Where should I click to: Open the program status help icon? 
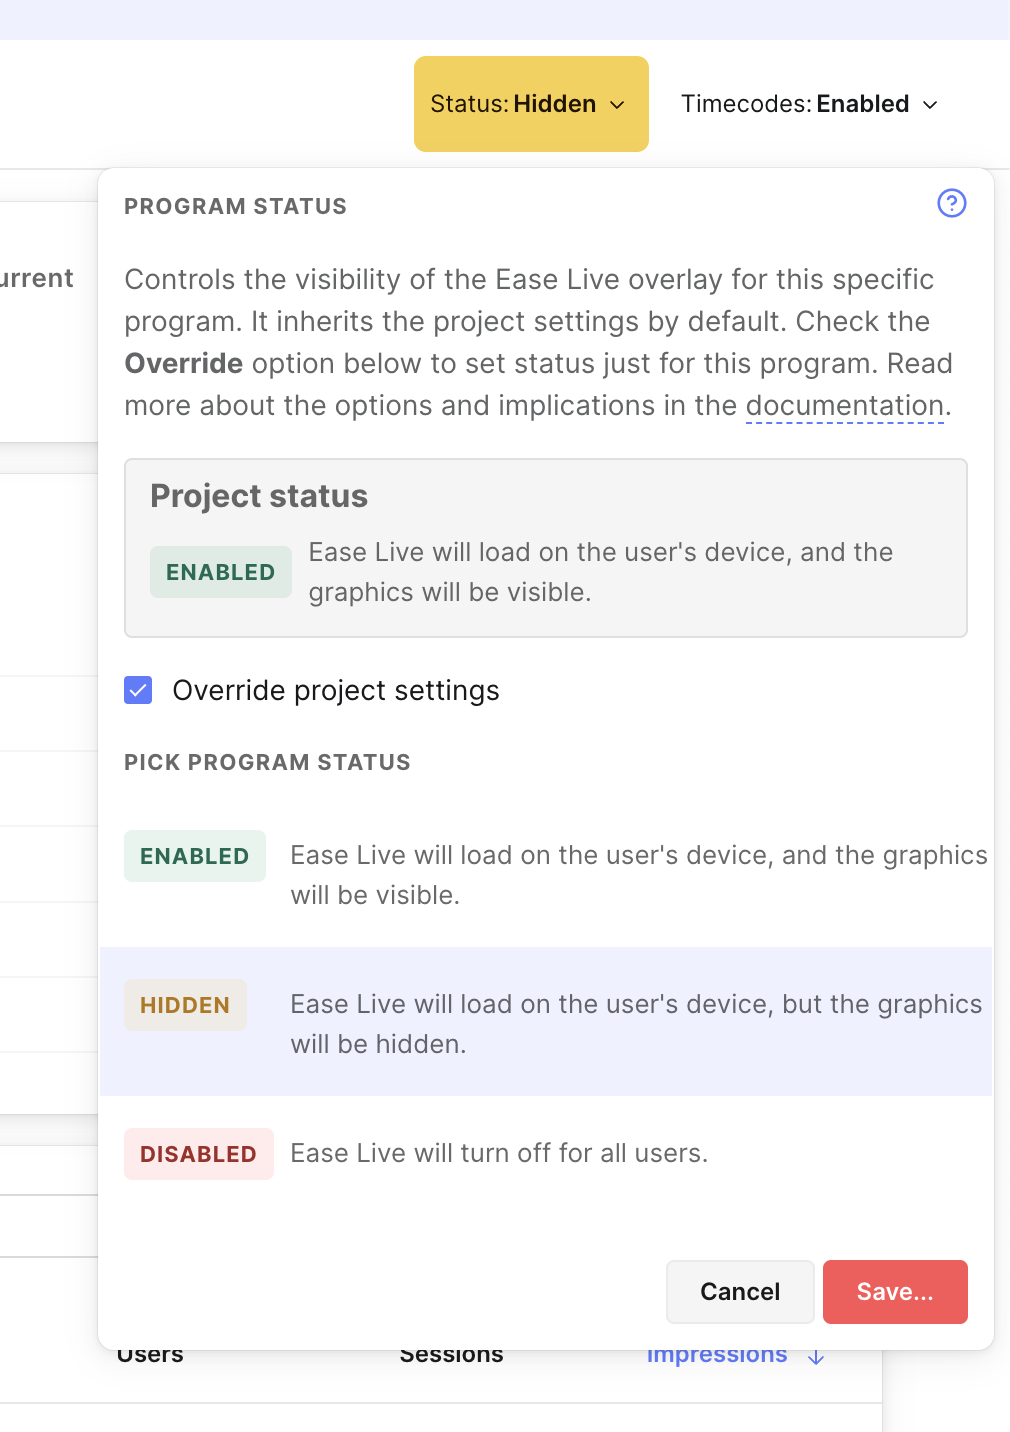pos(951,203)
